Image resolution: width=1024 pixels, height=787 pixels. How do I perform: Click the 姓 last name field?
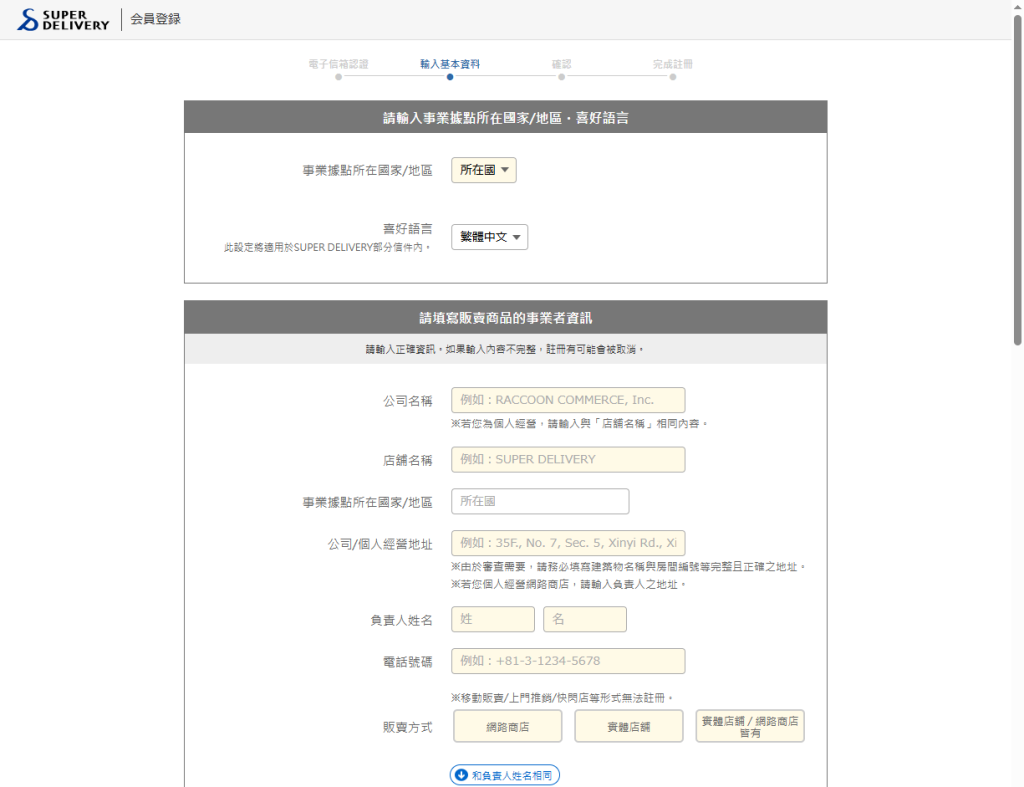point(492,618)
